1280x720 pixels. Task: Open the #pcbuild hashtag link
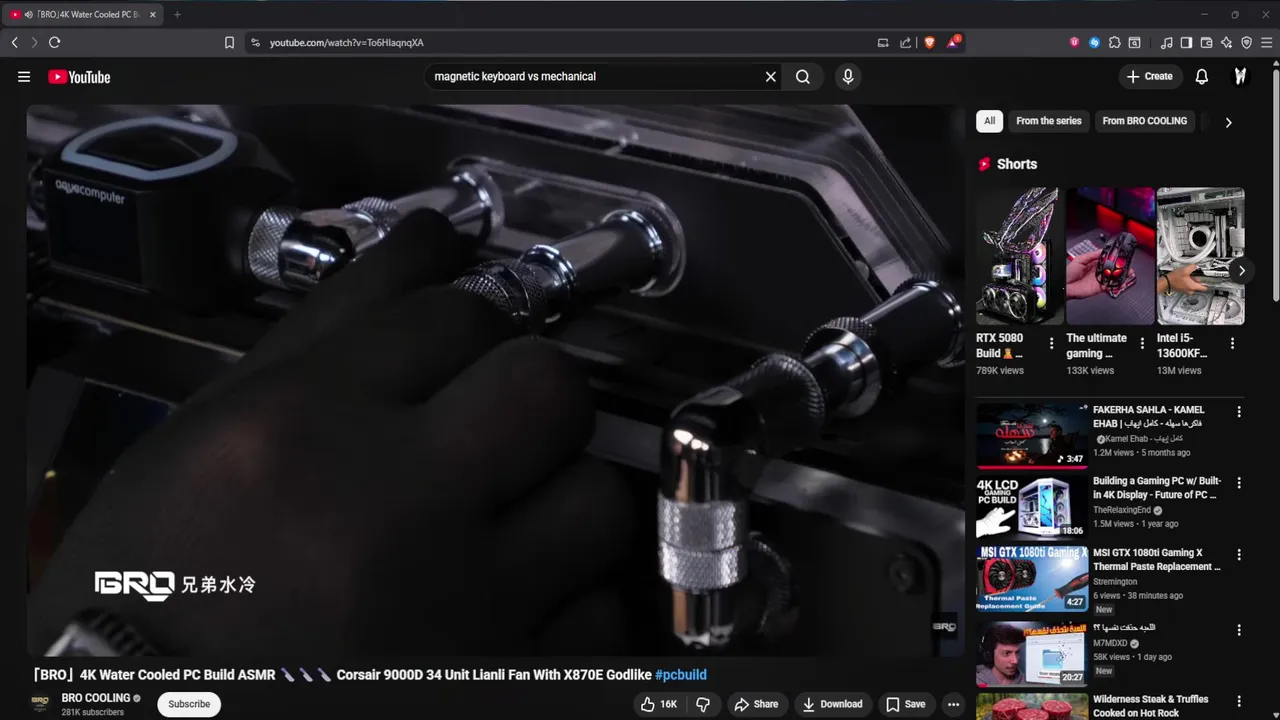click(681, 675)
